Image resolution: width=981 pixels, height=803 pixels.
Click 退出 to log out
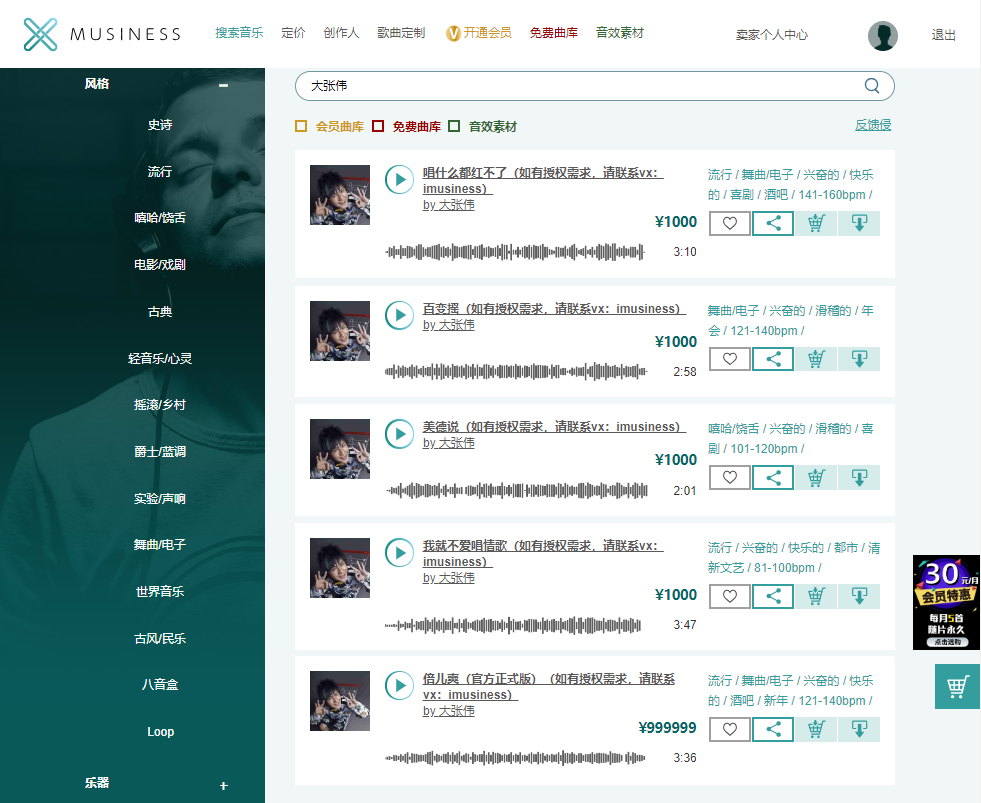(943, 35)
